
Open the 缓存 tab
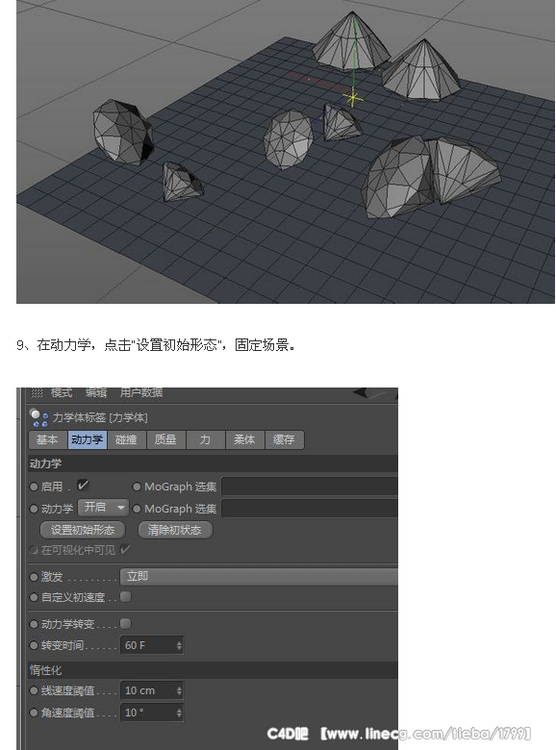pos(284,440)
